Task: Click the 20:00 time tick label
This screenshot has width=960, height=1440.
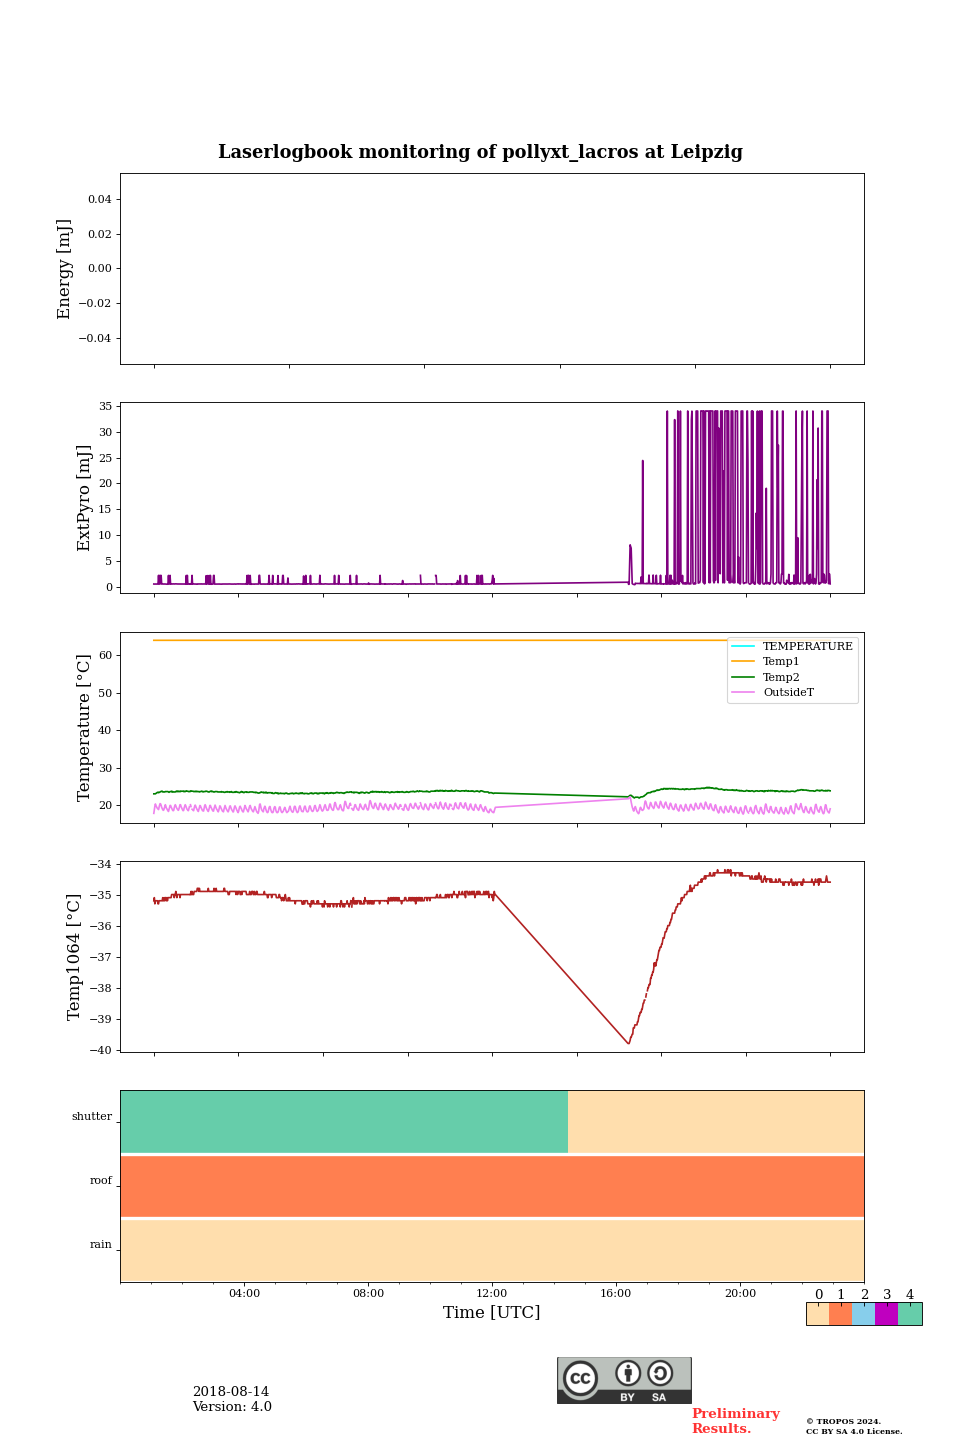Action: click(x=740, y=1293)
